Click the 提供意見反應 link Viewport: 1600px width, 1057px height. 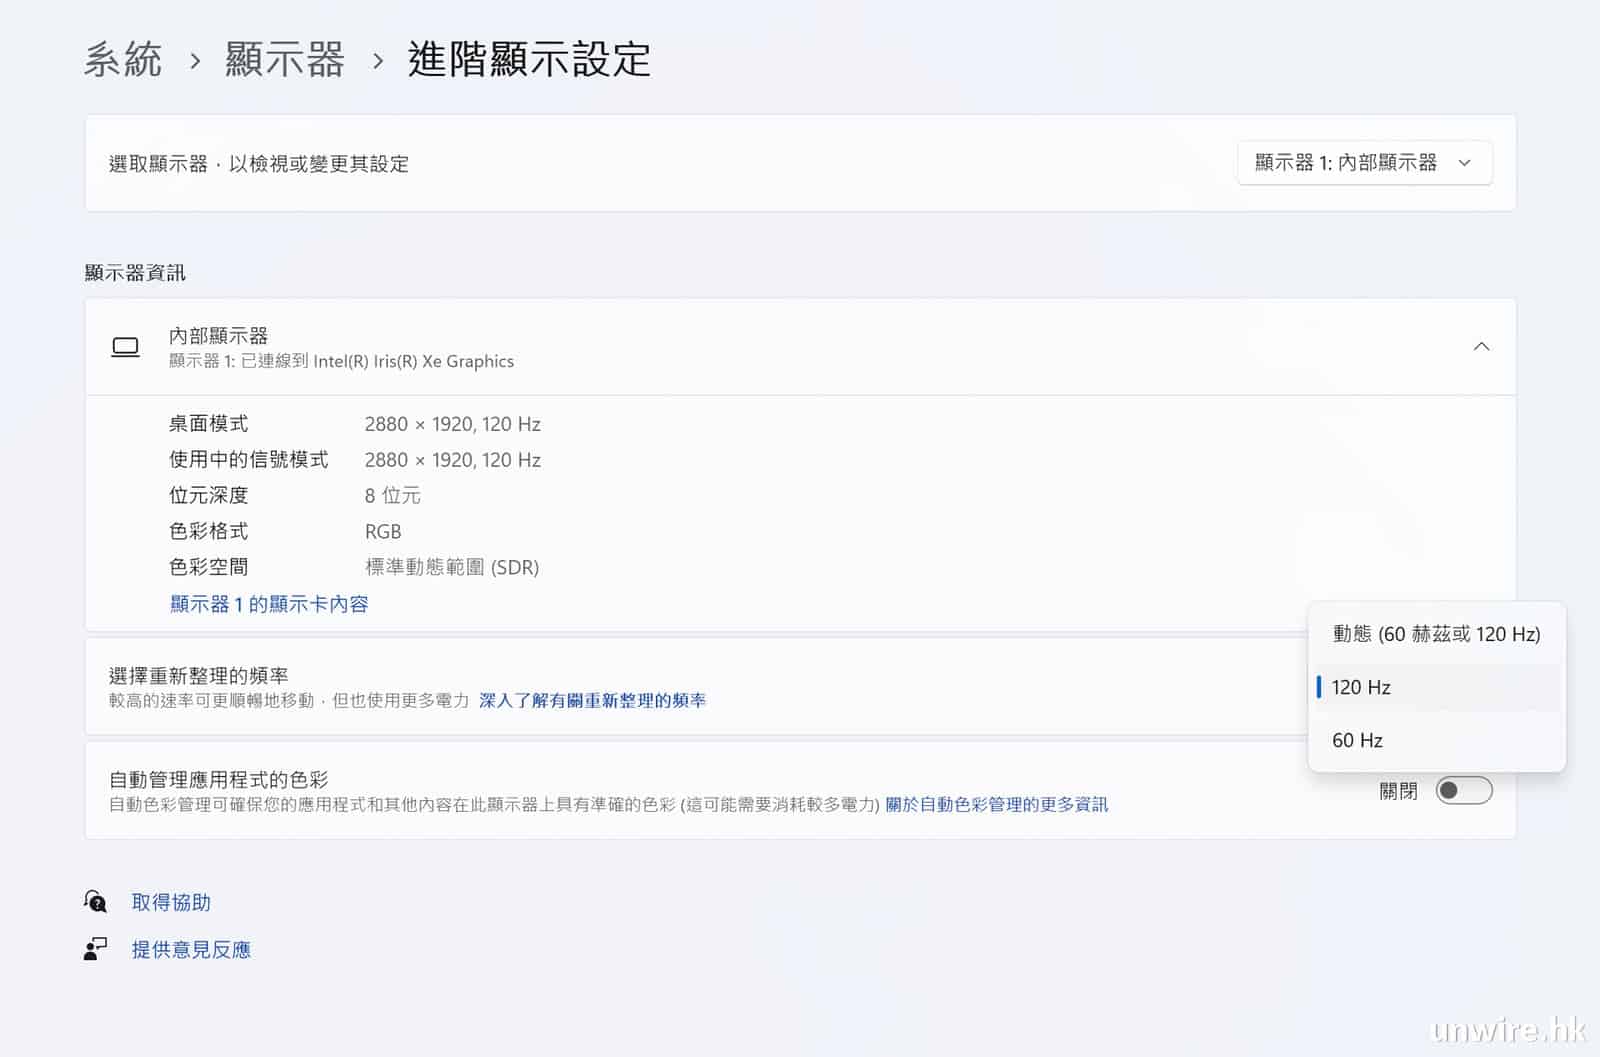[191, 949]
